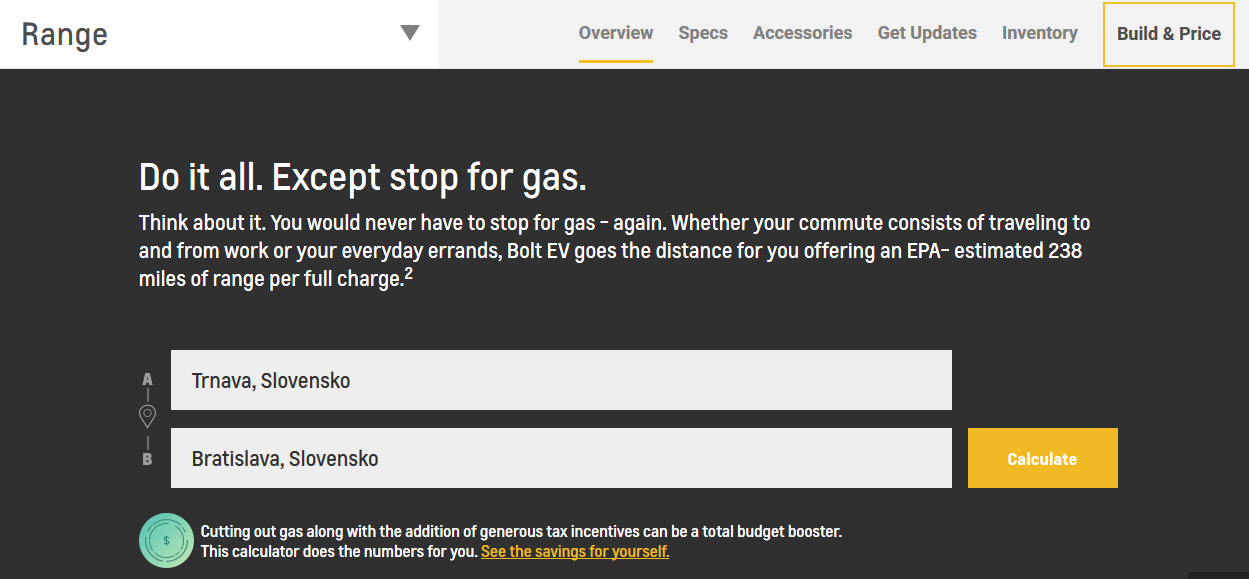
Task: Click the map pin location icon
Action: pyautogui.click(x=147, y=416)
